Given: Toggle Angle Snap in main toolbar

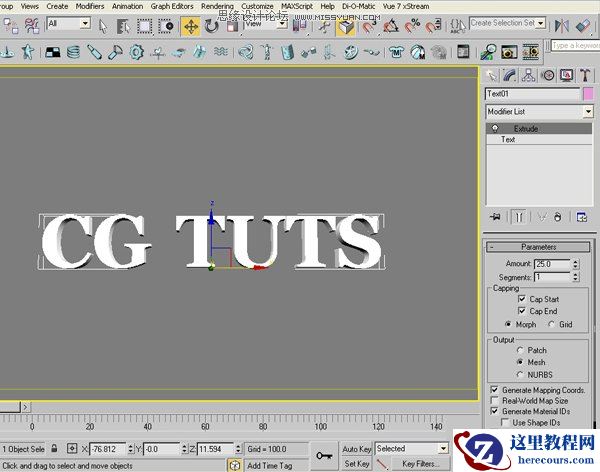Looking at the screenshot, I should (x=391, y=26).
